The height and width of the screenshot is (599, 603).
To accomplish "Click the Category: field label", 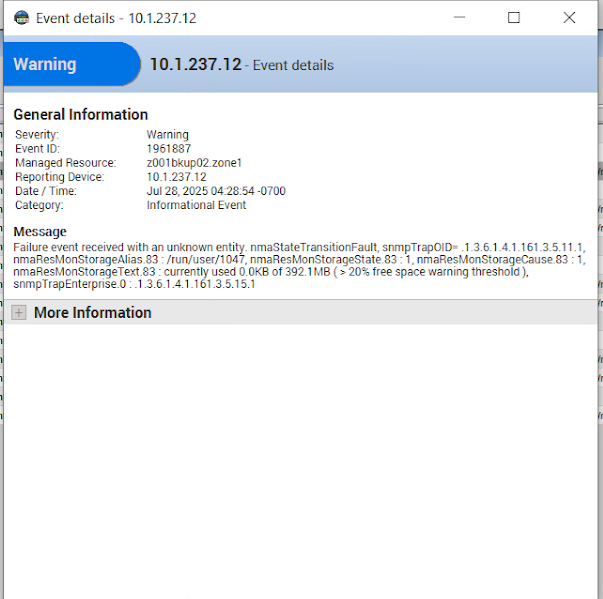I will pyautogui.click(x=39, y=205).
